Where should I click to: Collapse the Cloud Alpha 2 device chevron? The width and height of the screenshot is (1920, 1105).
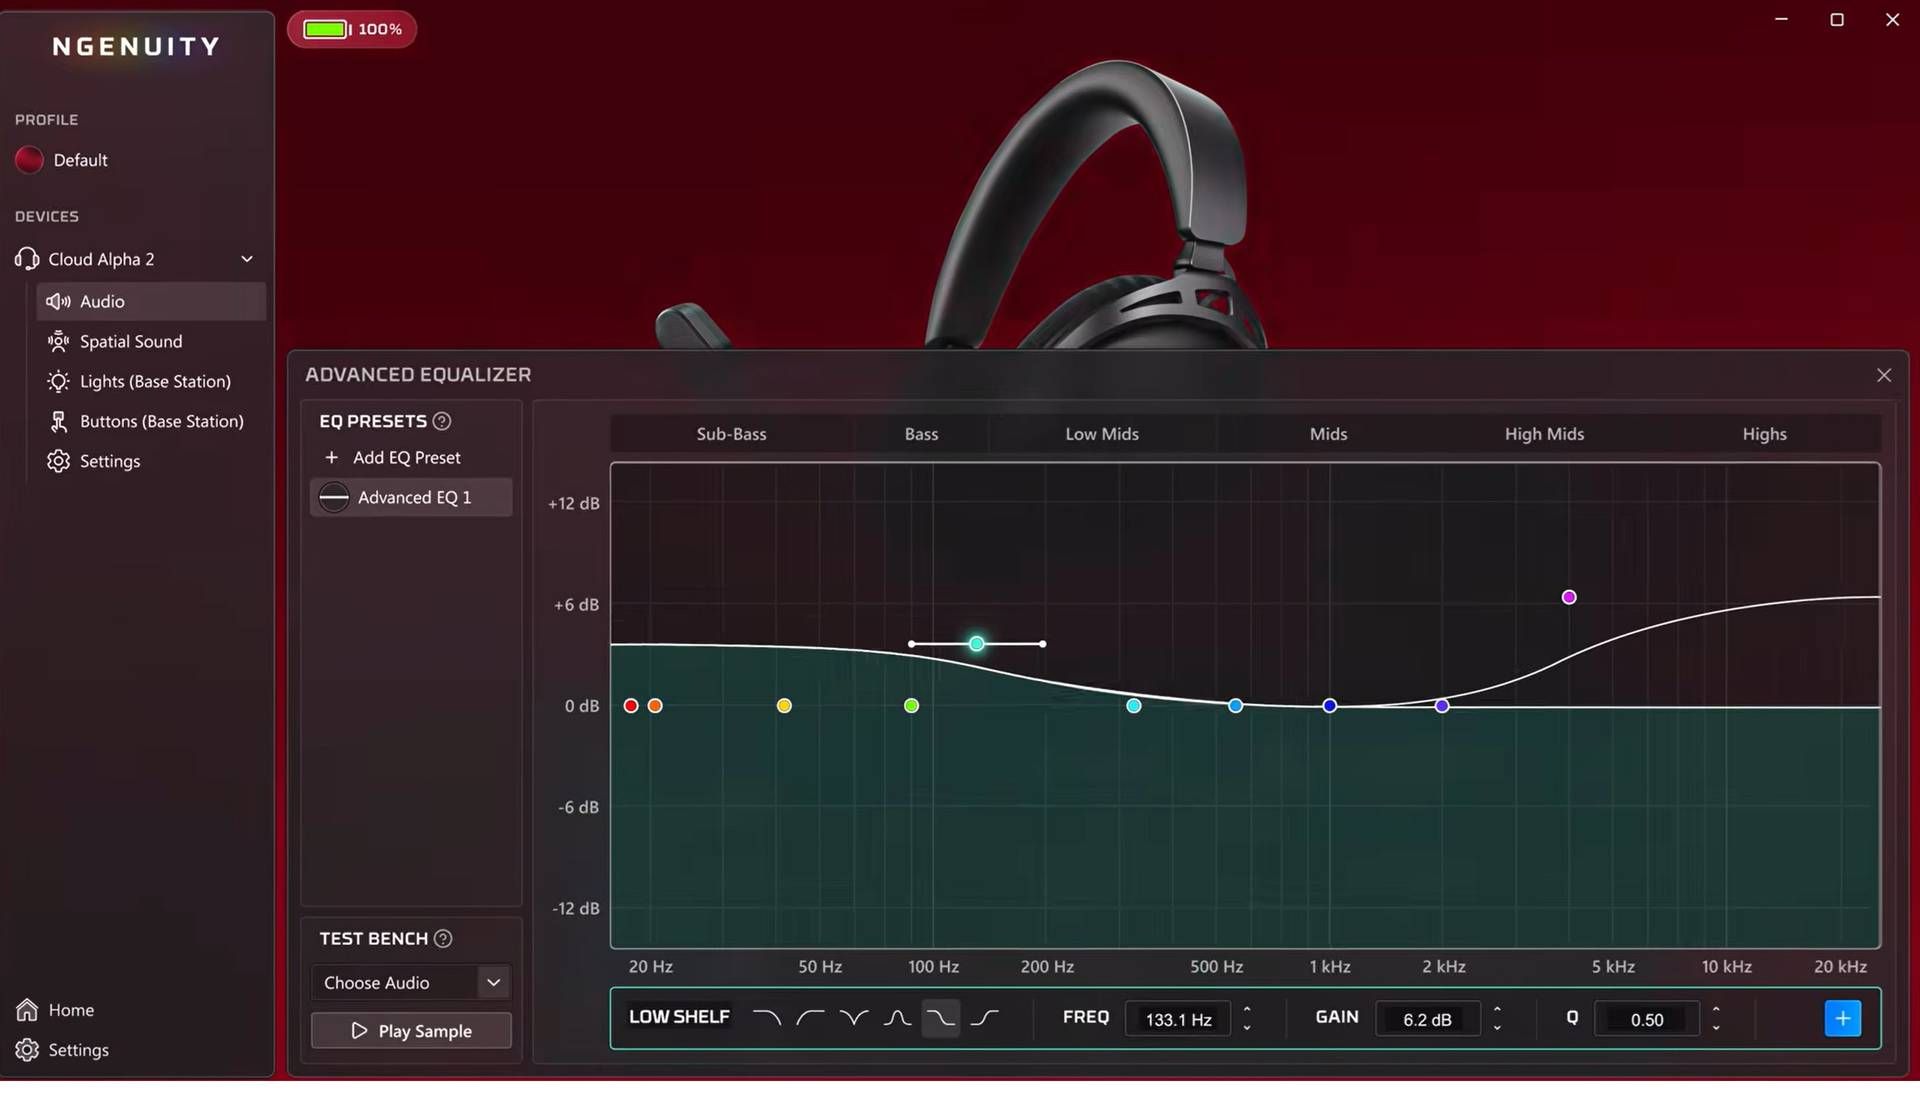pyautogui.click(x=247, y=259)
